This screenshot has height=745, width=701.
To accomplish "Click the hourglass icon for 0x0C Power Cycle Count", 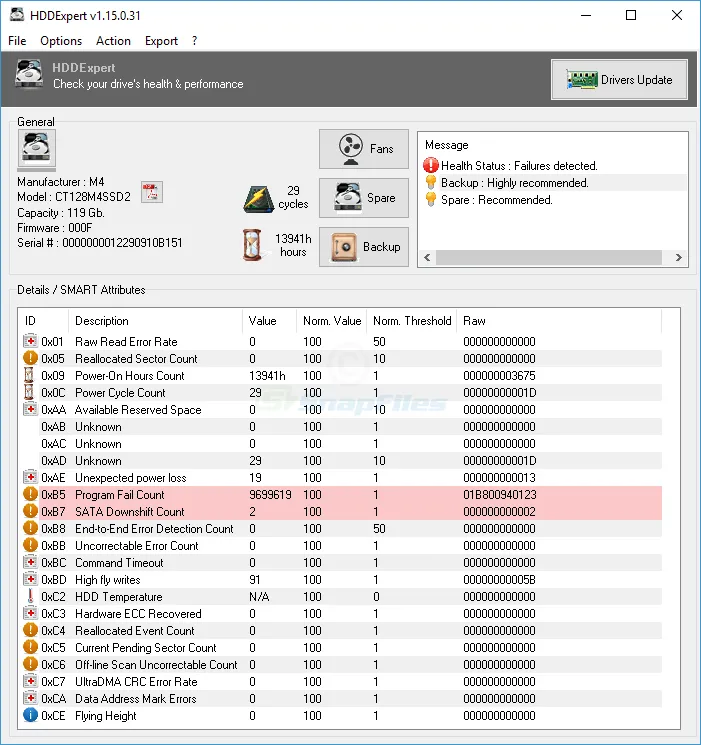I will [29, 392].
